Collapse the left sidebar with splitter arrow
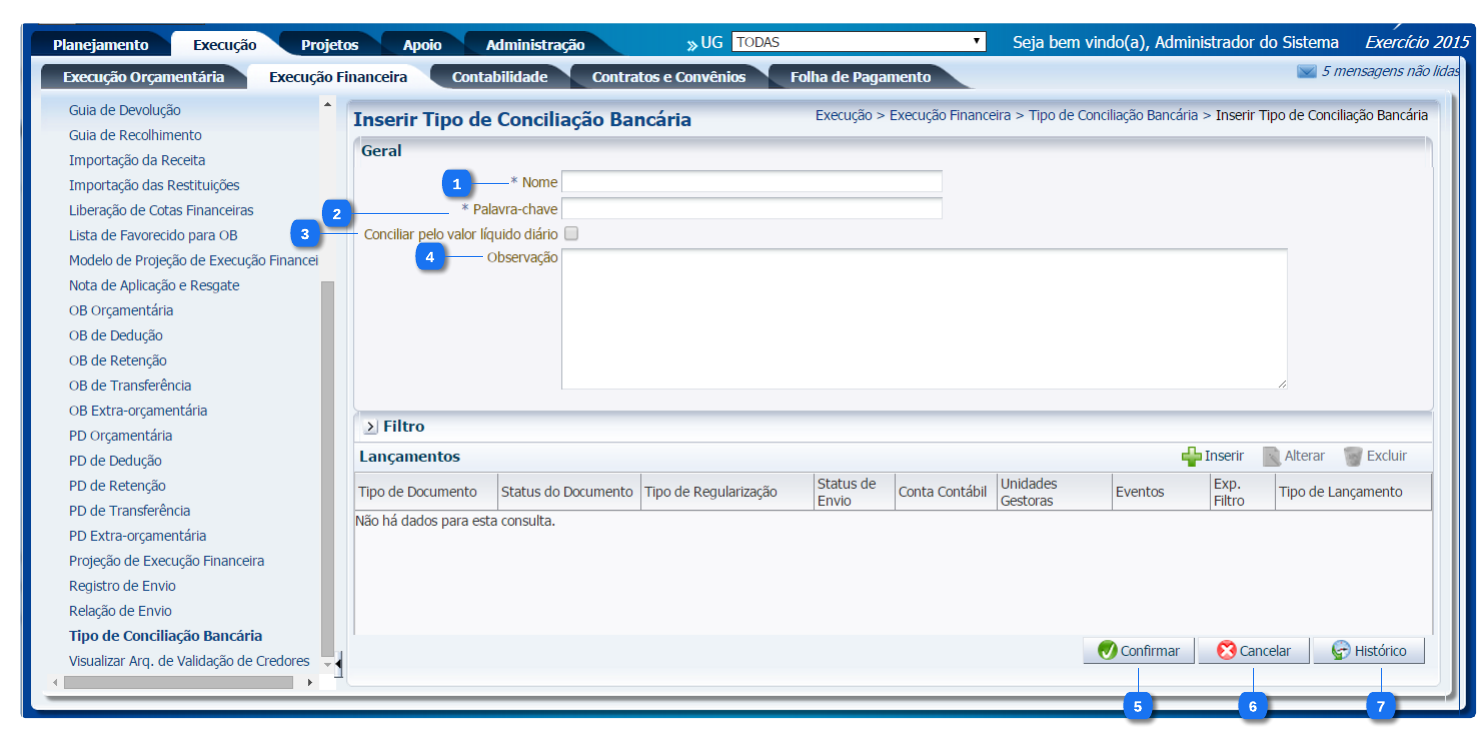The height and width of the screenshot is (729, 1484). click(x=339, y=662)
